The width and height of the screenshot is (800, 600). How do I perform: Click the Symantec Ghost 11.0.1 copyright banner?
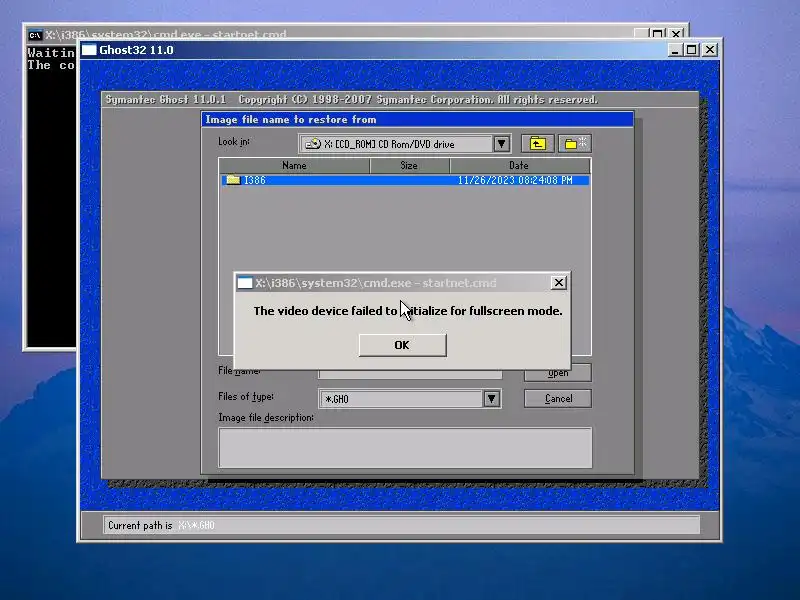tap(352, 99)
